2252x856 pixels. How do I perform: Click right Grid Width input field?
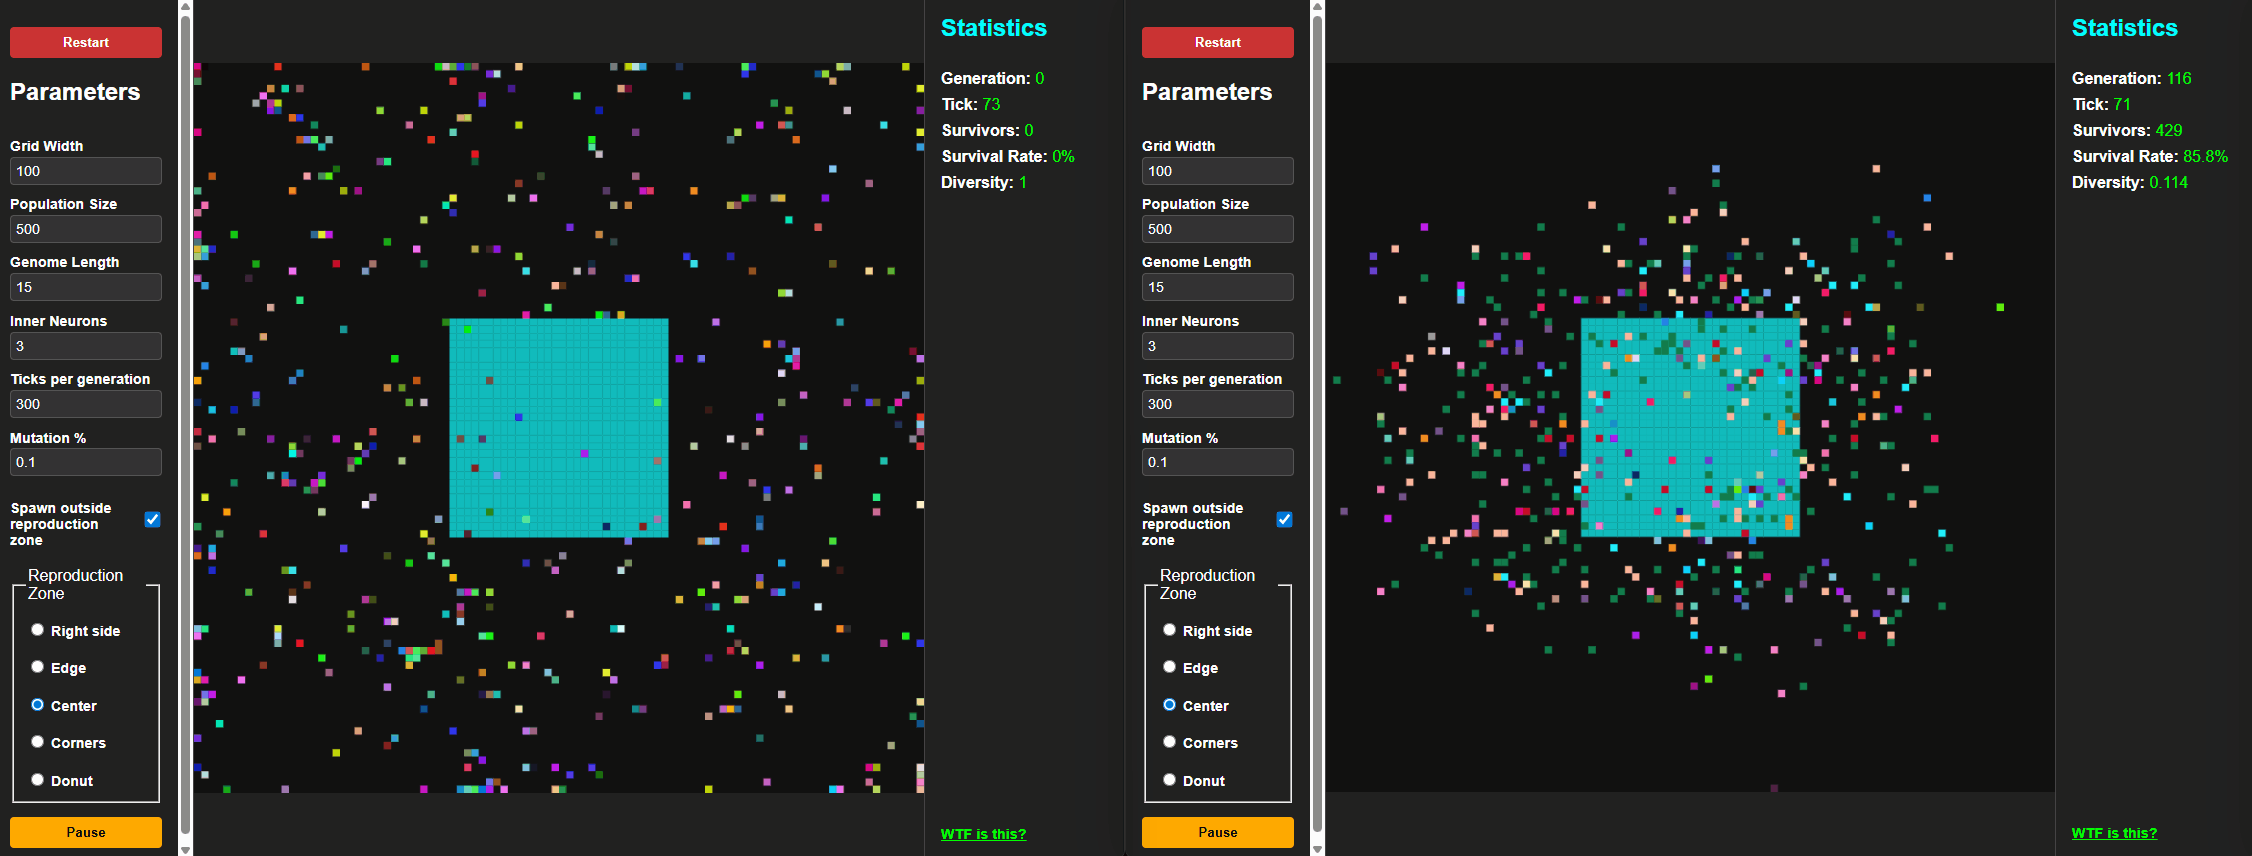[x=1218, y=171]
